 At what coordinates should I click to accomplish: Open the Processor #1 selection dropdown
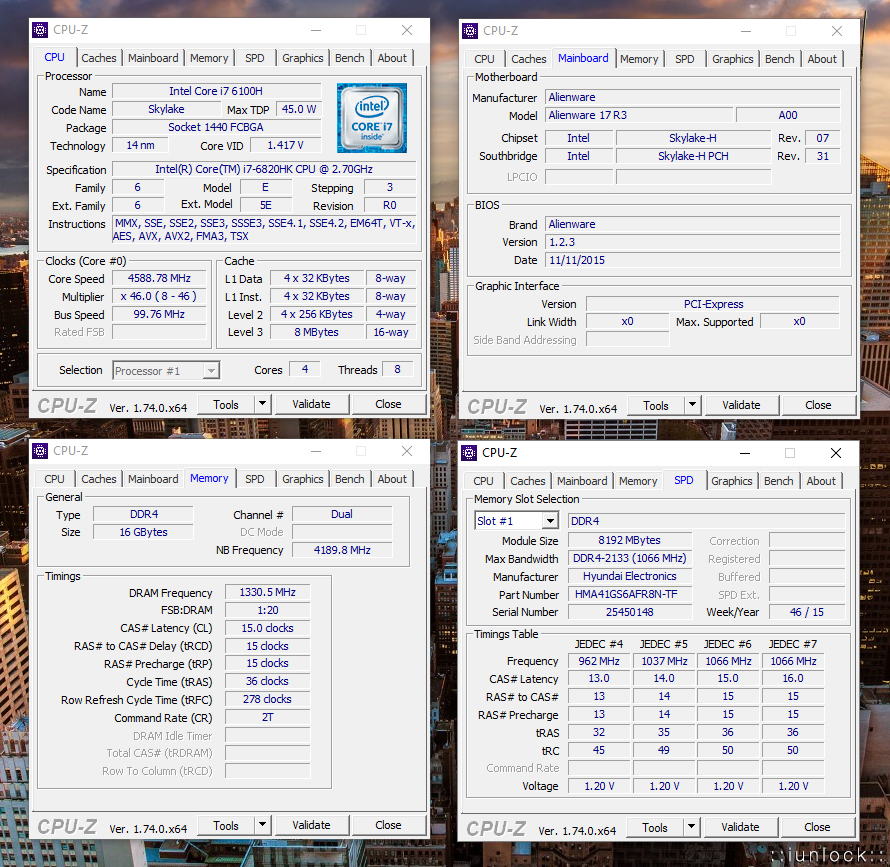[211, 371]
